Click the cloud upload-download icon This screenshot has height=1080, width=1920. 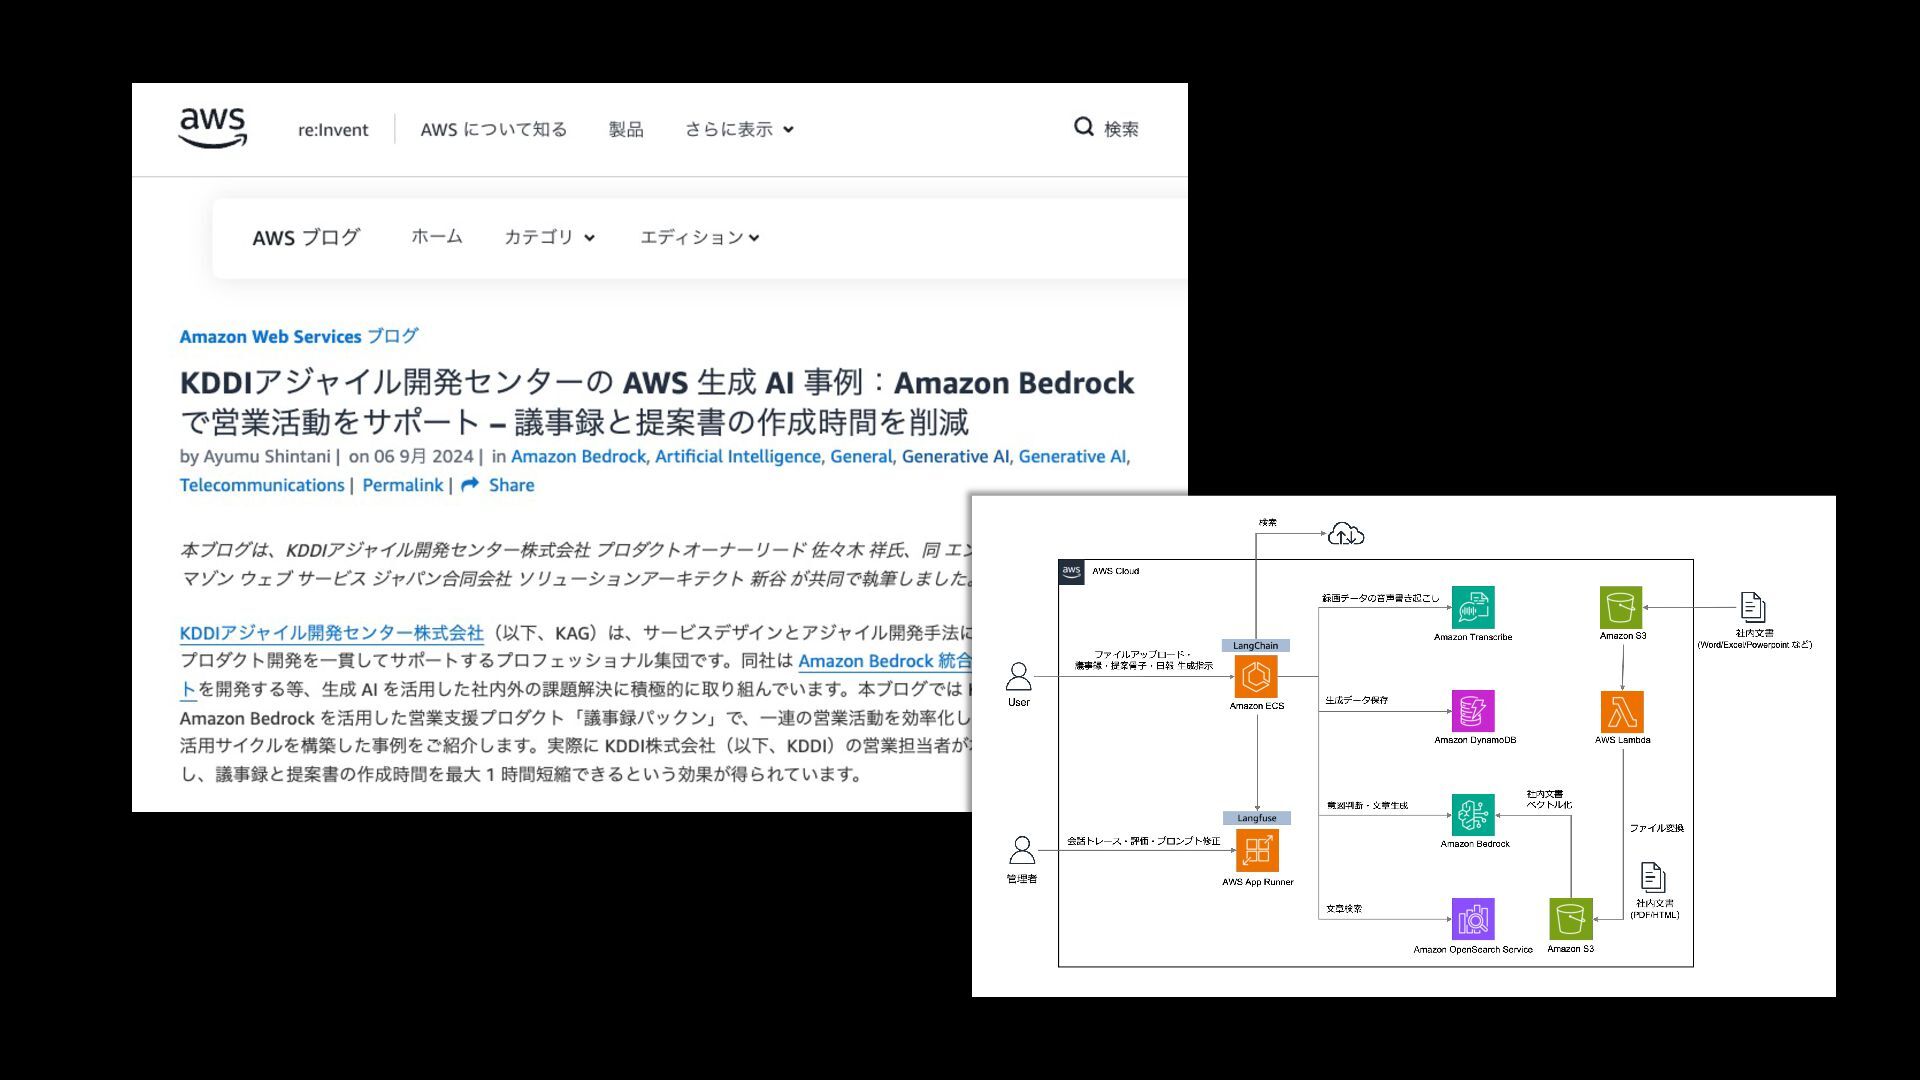(1345, 534)
